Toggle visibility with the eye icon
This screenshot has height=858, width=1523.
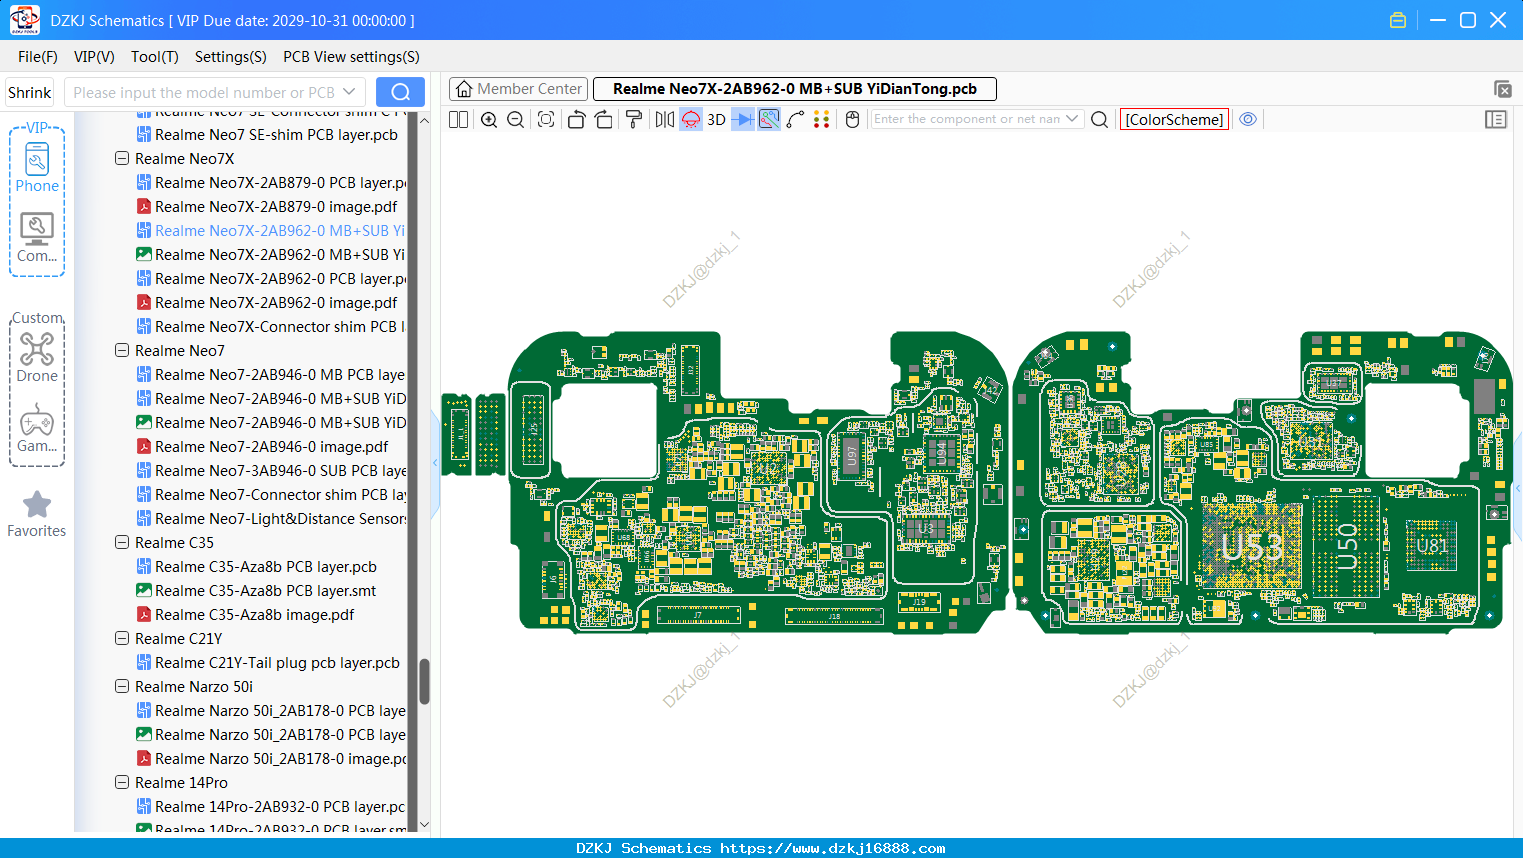point(1248,119)
